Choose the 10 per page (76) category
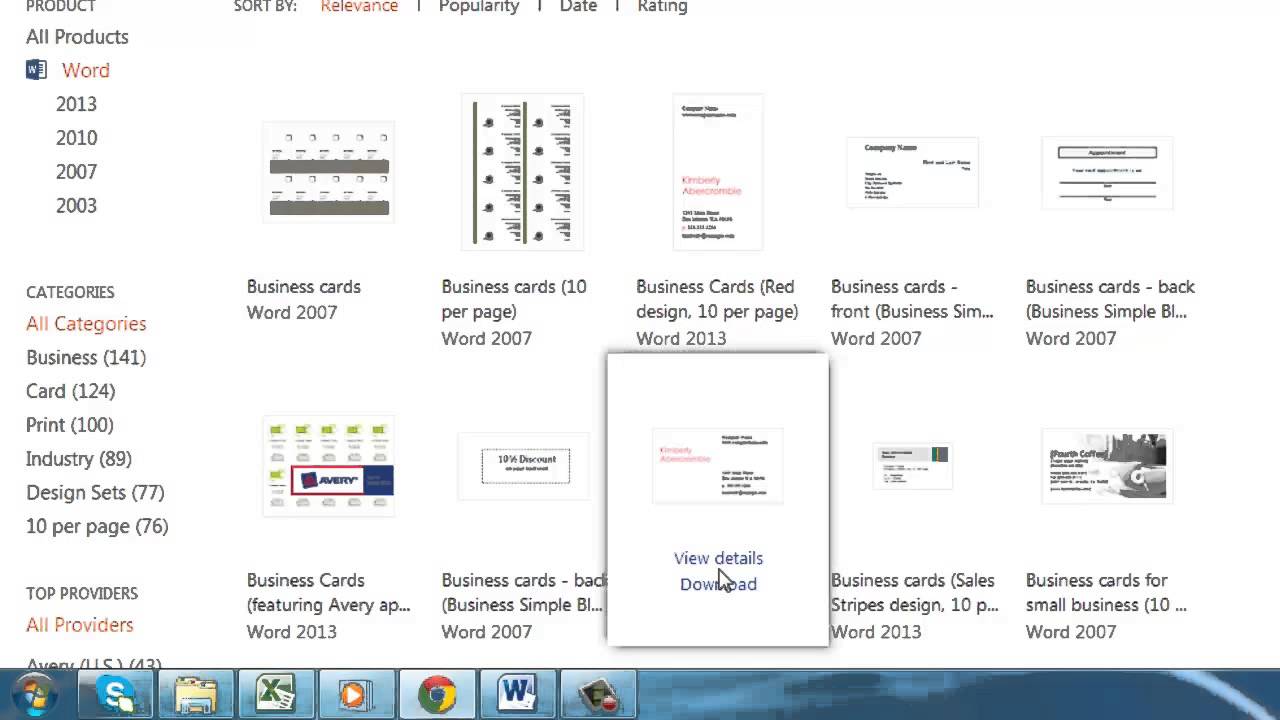 (x=97, y=527)
